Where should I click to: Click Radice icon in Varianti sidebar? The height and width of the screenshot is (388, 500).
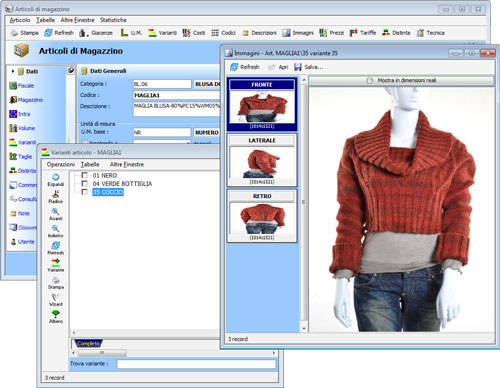point(56,194)
